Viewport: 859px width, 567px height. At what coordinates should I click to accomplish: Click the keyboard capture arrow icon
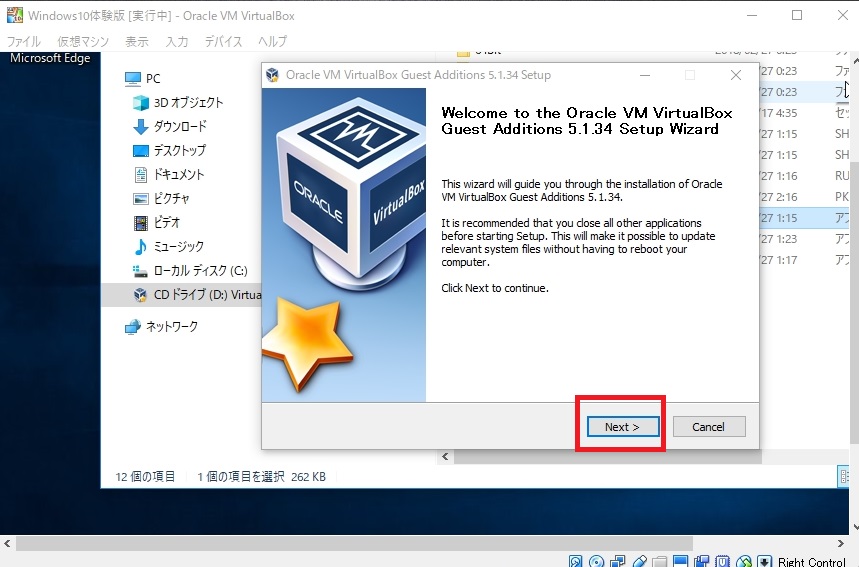tap(765, 561)
